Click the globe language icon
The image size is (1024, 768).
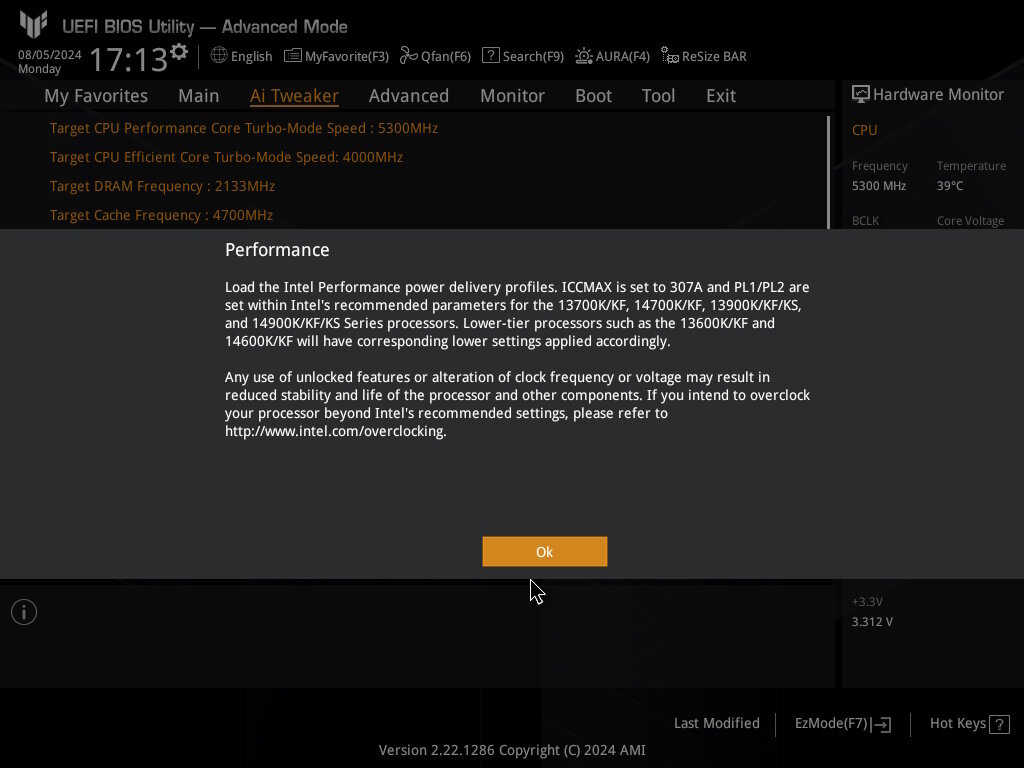coord(219,56)
